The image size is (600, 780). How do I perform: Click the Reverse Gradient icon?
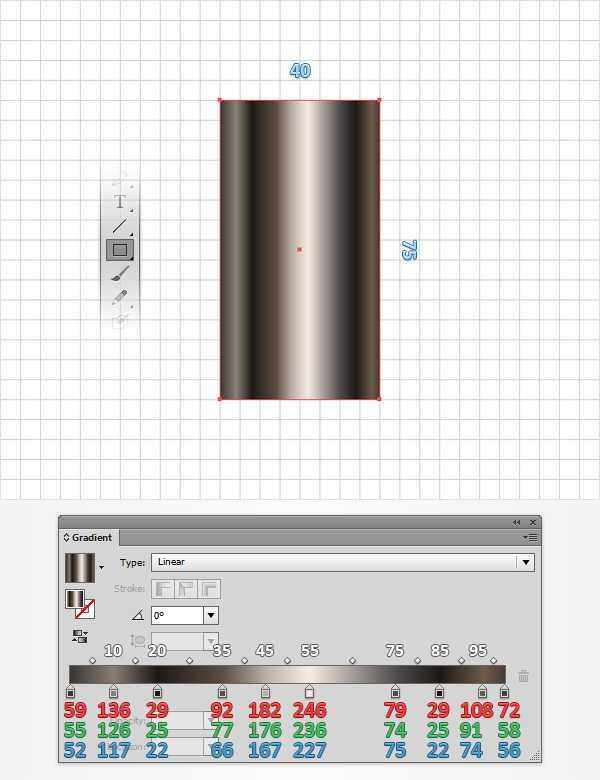[x=80, y=636]
